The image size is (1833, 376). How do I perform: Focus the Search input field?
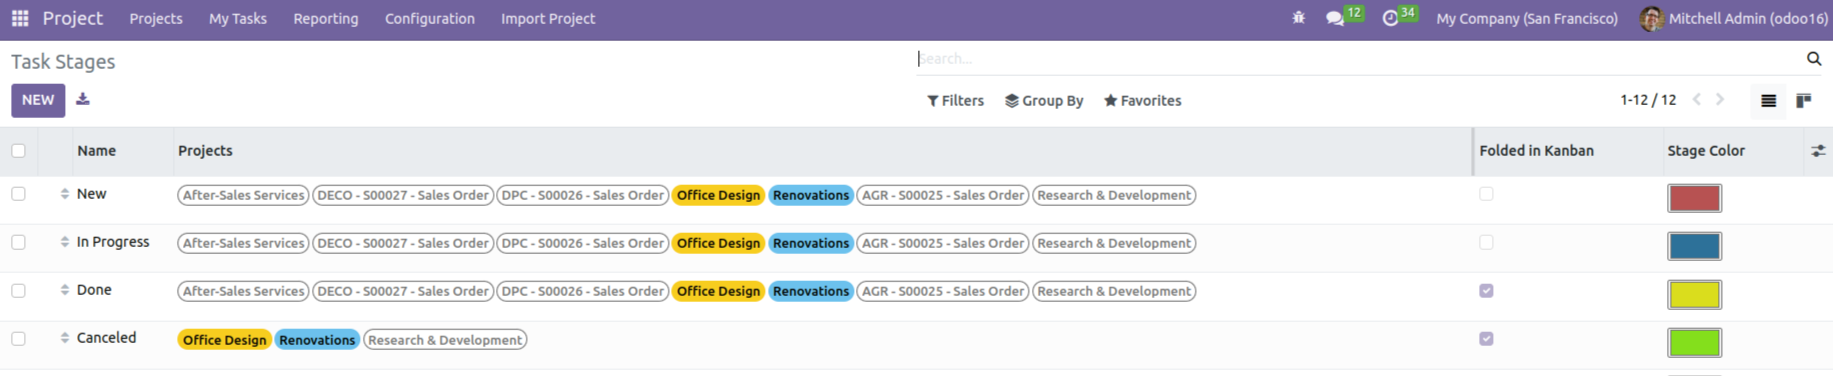(x=1360, y=59)
